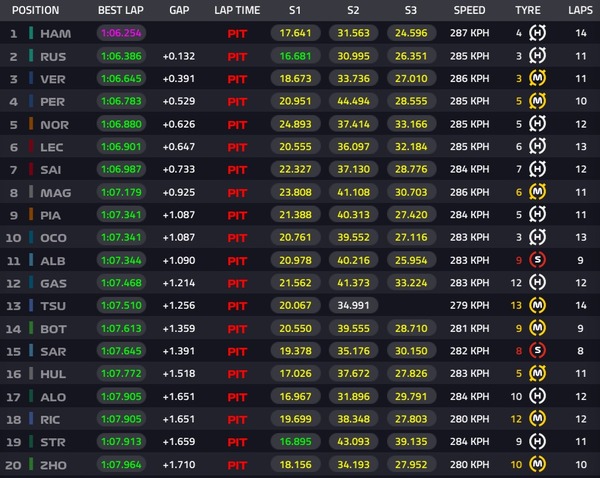Click the BEST LAP column header
Viewport: 600px width, 478px height.
[121, 10]
